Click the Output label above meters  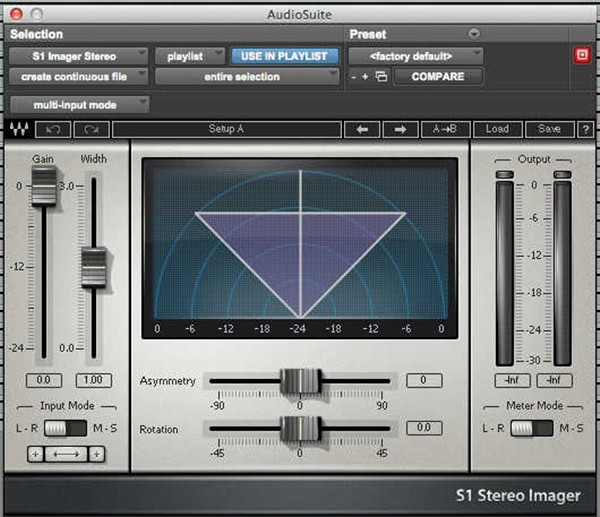pos(534,159)
